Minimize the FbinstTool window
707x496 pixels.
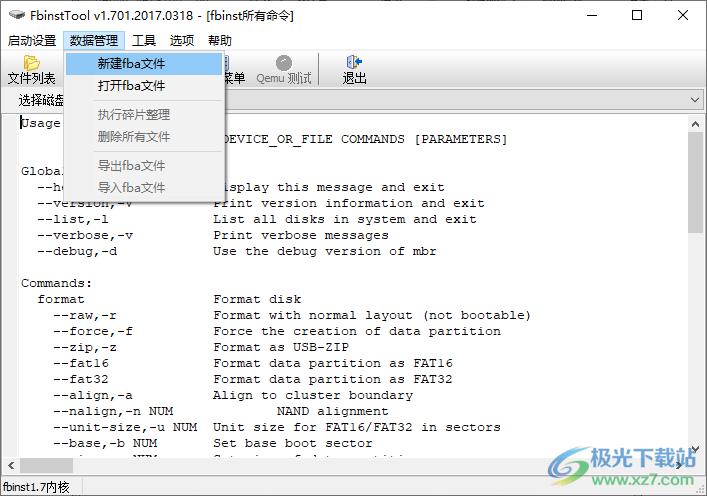592,15
